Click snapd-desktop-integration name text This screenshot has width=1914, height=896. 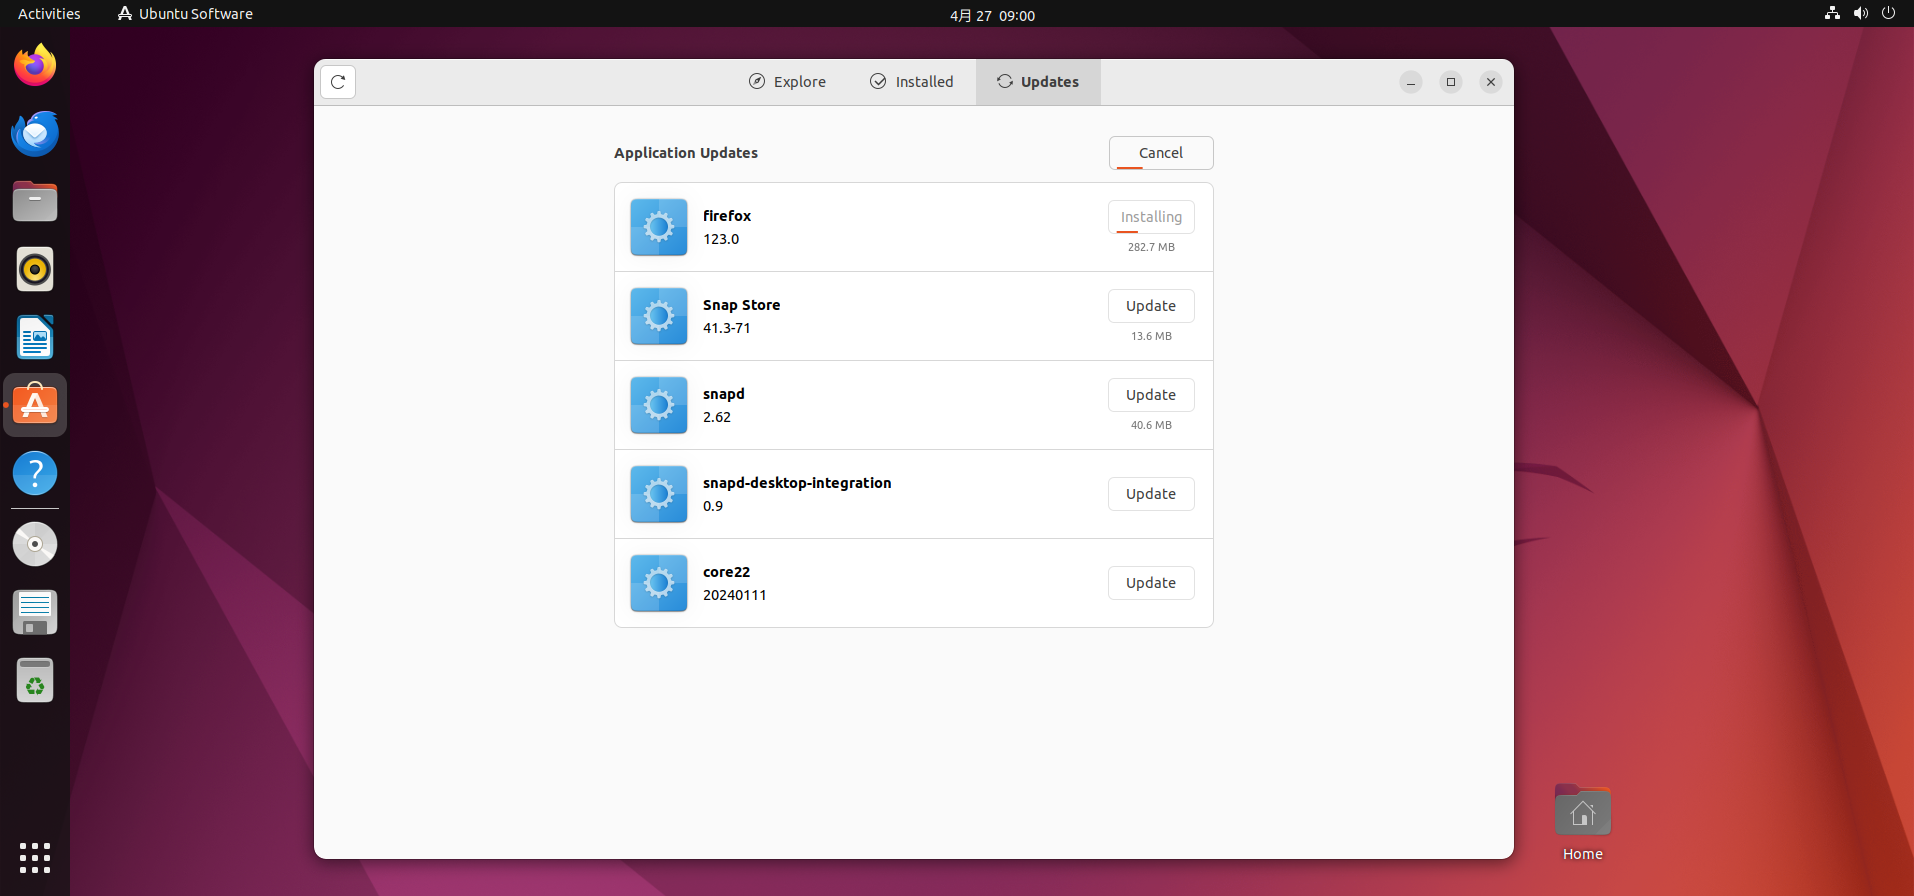coord(797,483)
